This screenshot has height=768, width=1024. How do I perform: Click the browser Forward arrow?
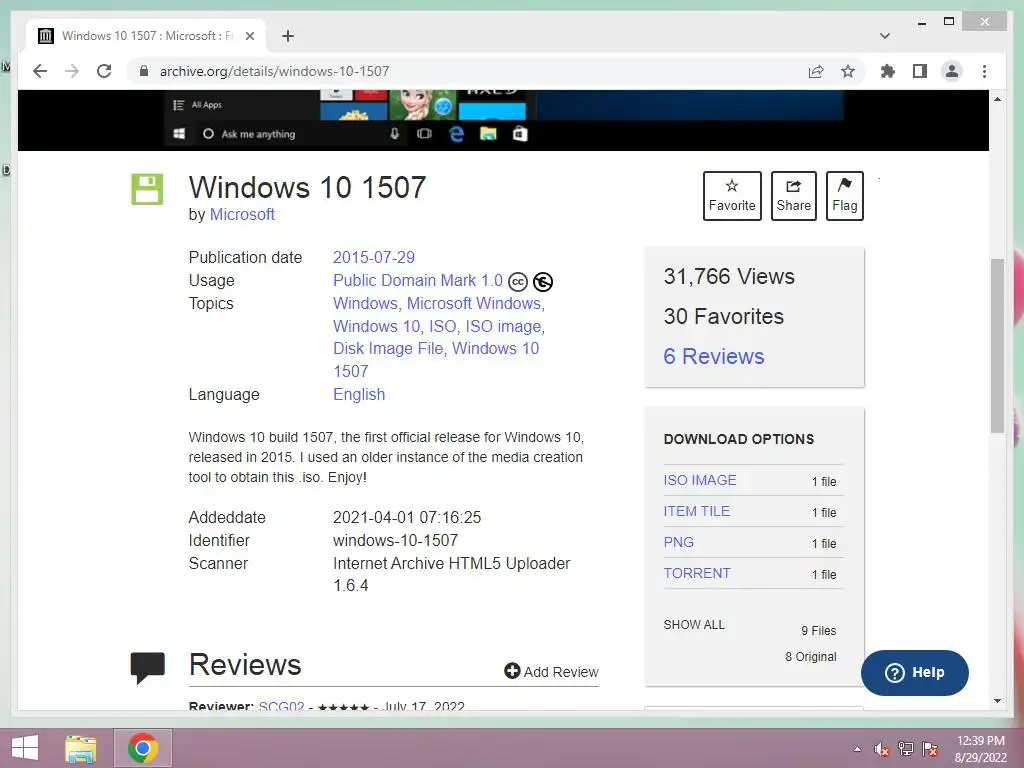[x=72, y=71]
